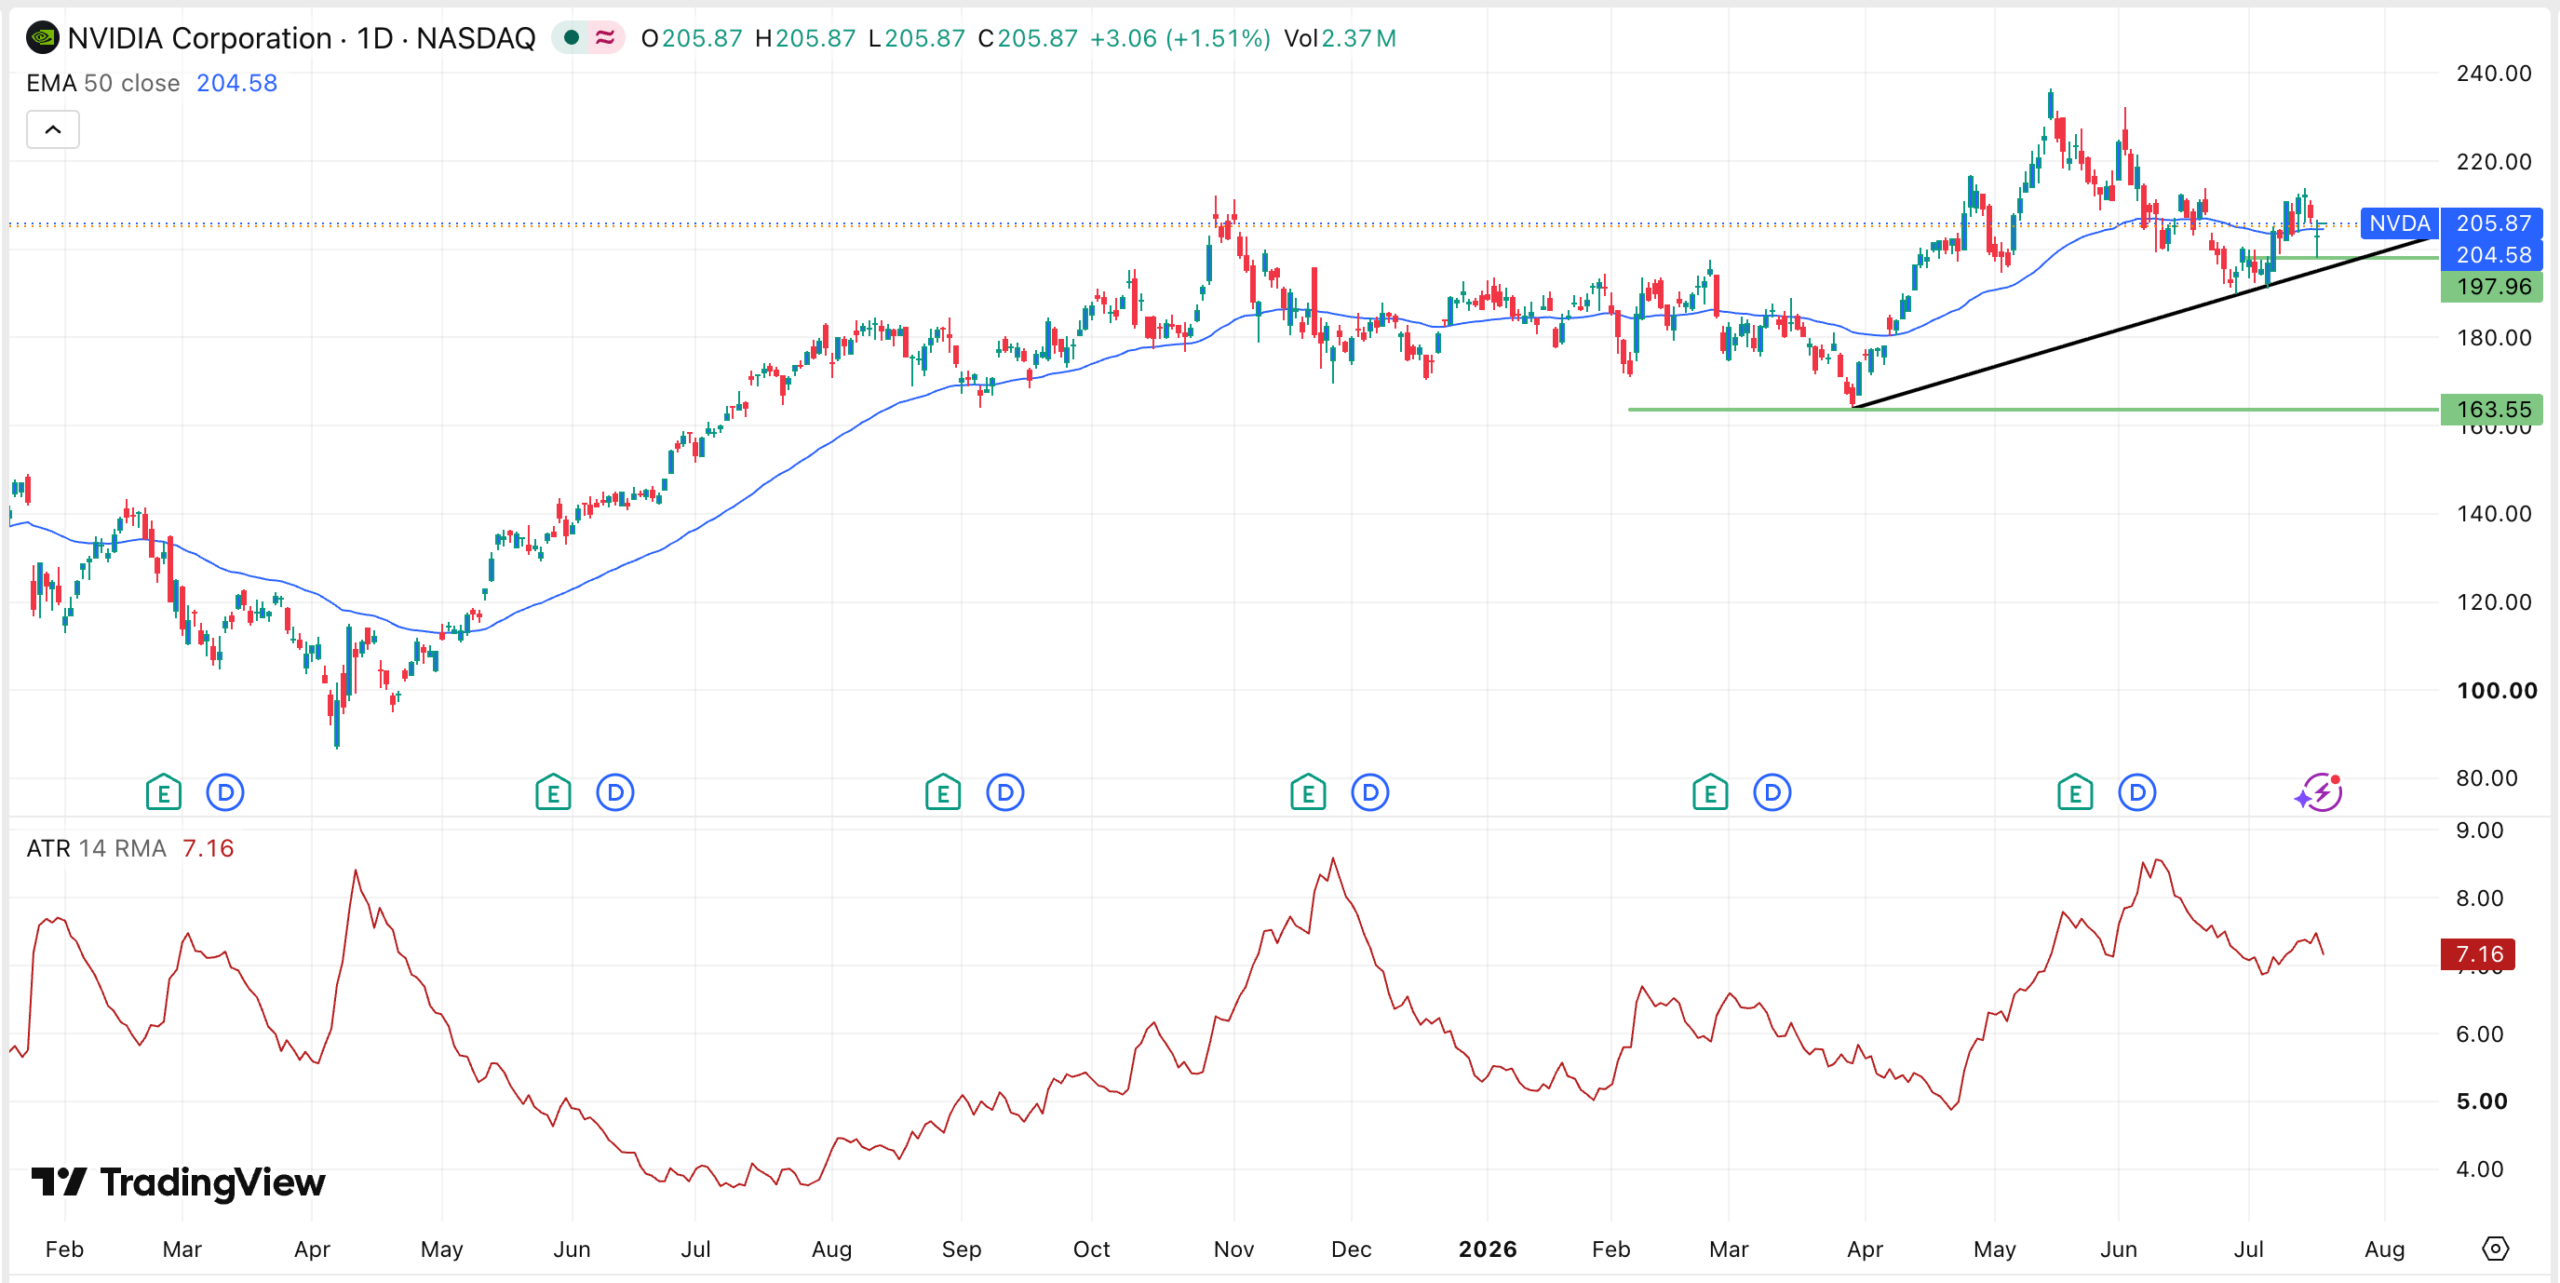Screen dimensions: 2560x1283
Task: Open NVIDIA Corporation symbol title
Action: tap(301, 38)
